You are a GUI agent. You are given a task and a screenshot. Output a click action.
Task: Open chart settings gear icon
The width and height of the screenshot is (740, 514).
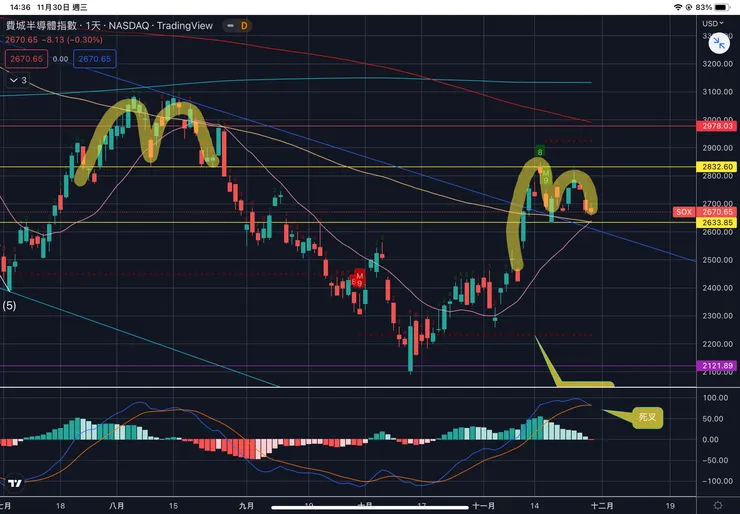pos(718,506)
